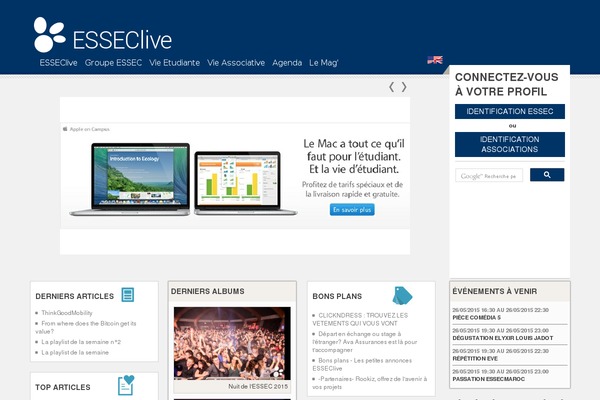Click the Identification Associations button
The width and height of the screenshot is (600, 400).
(510, 144)
